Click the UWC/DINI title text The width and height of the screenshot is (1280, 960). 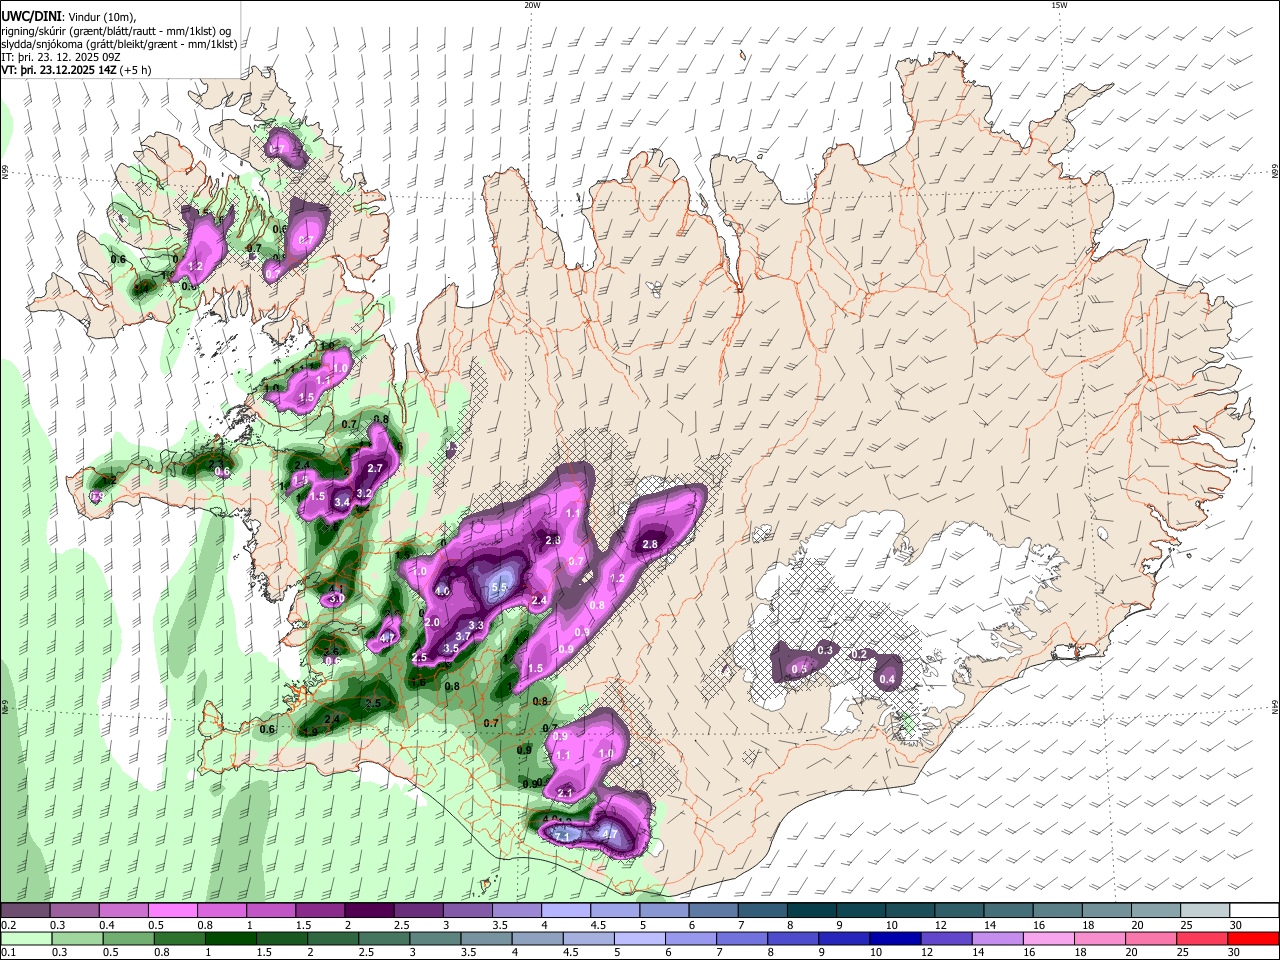tap(31, 17)
